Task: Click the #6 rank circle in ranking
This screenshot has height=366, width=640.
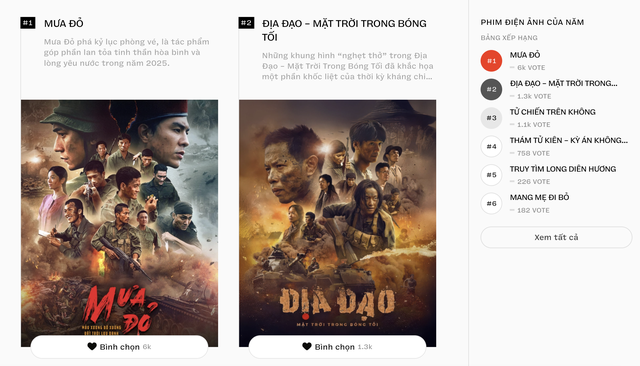Action: click(491, 203)
